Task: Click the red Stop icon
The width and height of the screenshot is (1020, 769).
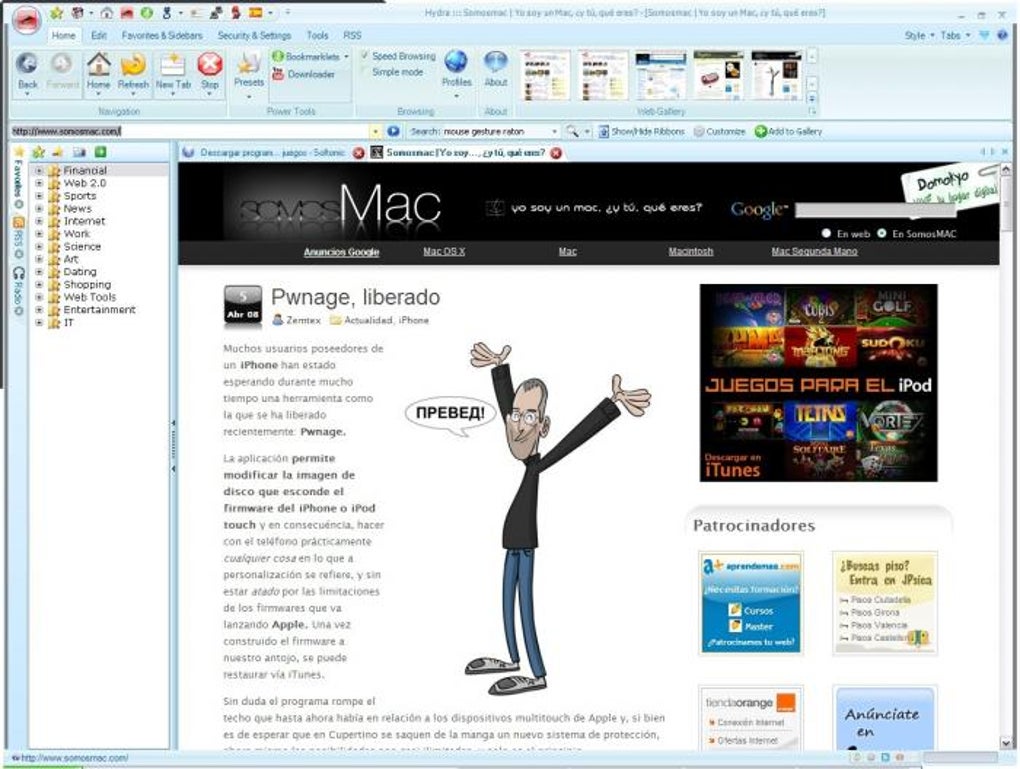Action: tap(209, 64)
